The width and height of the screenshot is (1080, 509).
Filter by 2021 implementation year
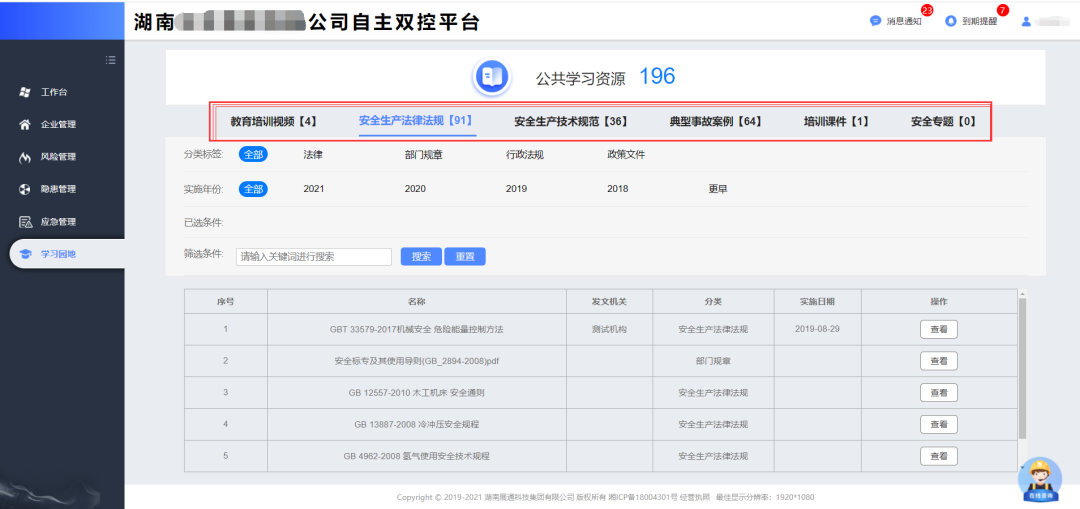click(314, 188)
